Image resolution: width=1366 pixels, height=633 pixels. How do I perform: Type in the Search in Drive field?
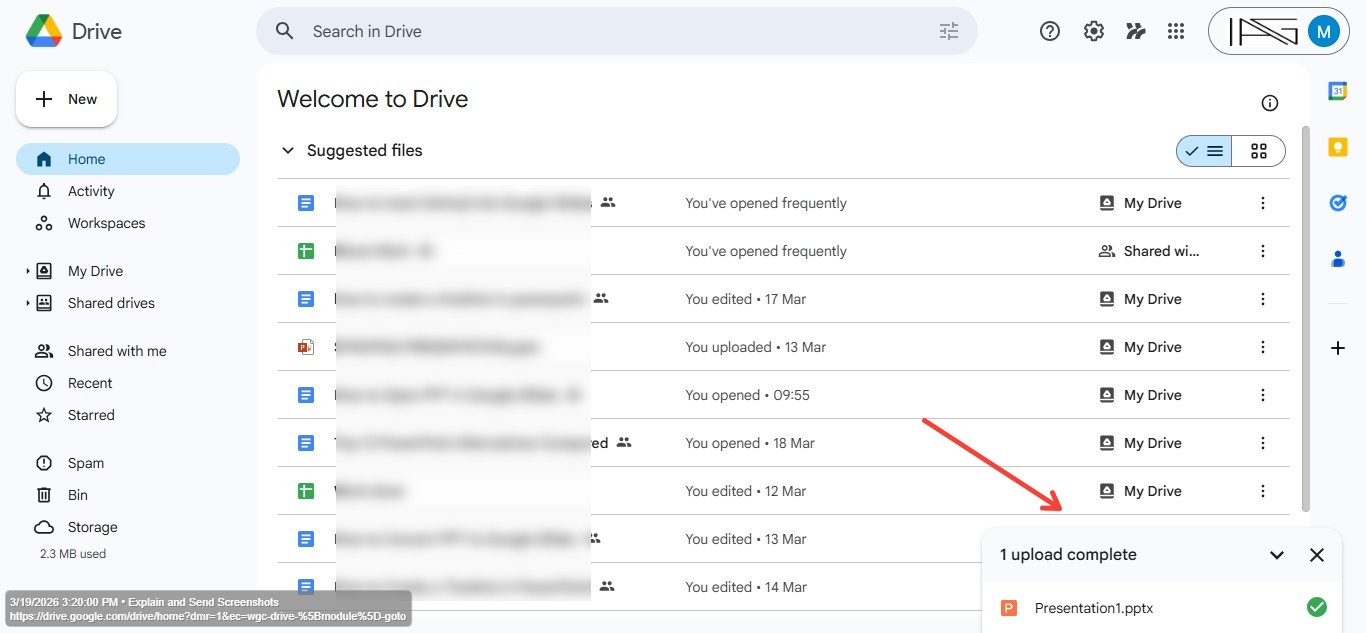pyautogui.click(x=600, y=31)
